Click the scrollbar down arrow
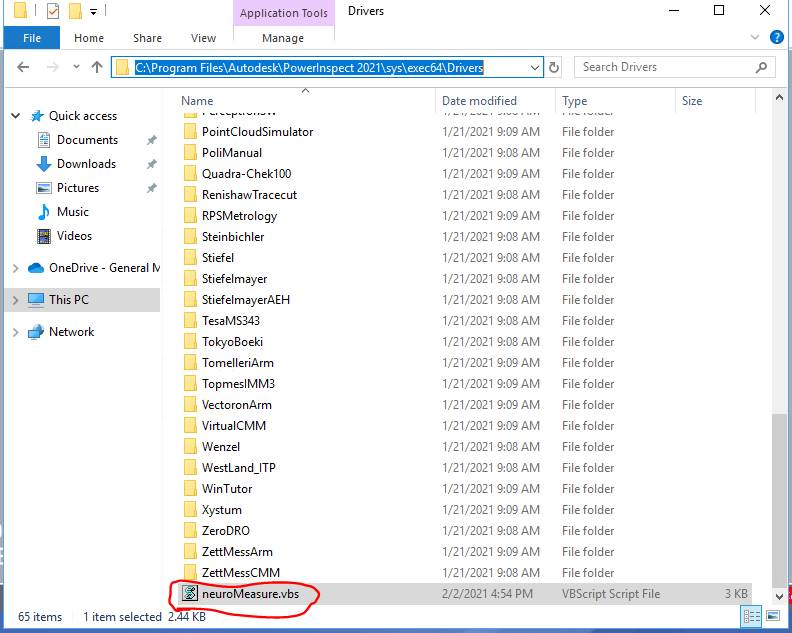This screenshot has width=792, height=633. (x=779, y=597)
